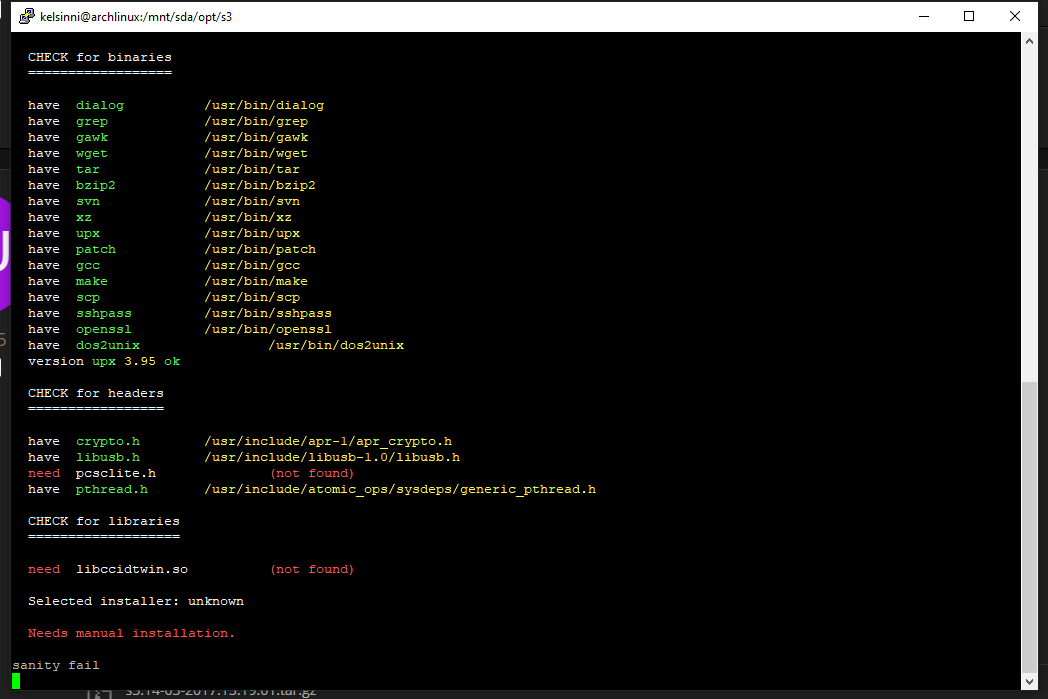Close the PuTTY terminal window
This screenshot has height=699, width=1048.
(x=1015, y=16)
